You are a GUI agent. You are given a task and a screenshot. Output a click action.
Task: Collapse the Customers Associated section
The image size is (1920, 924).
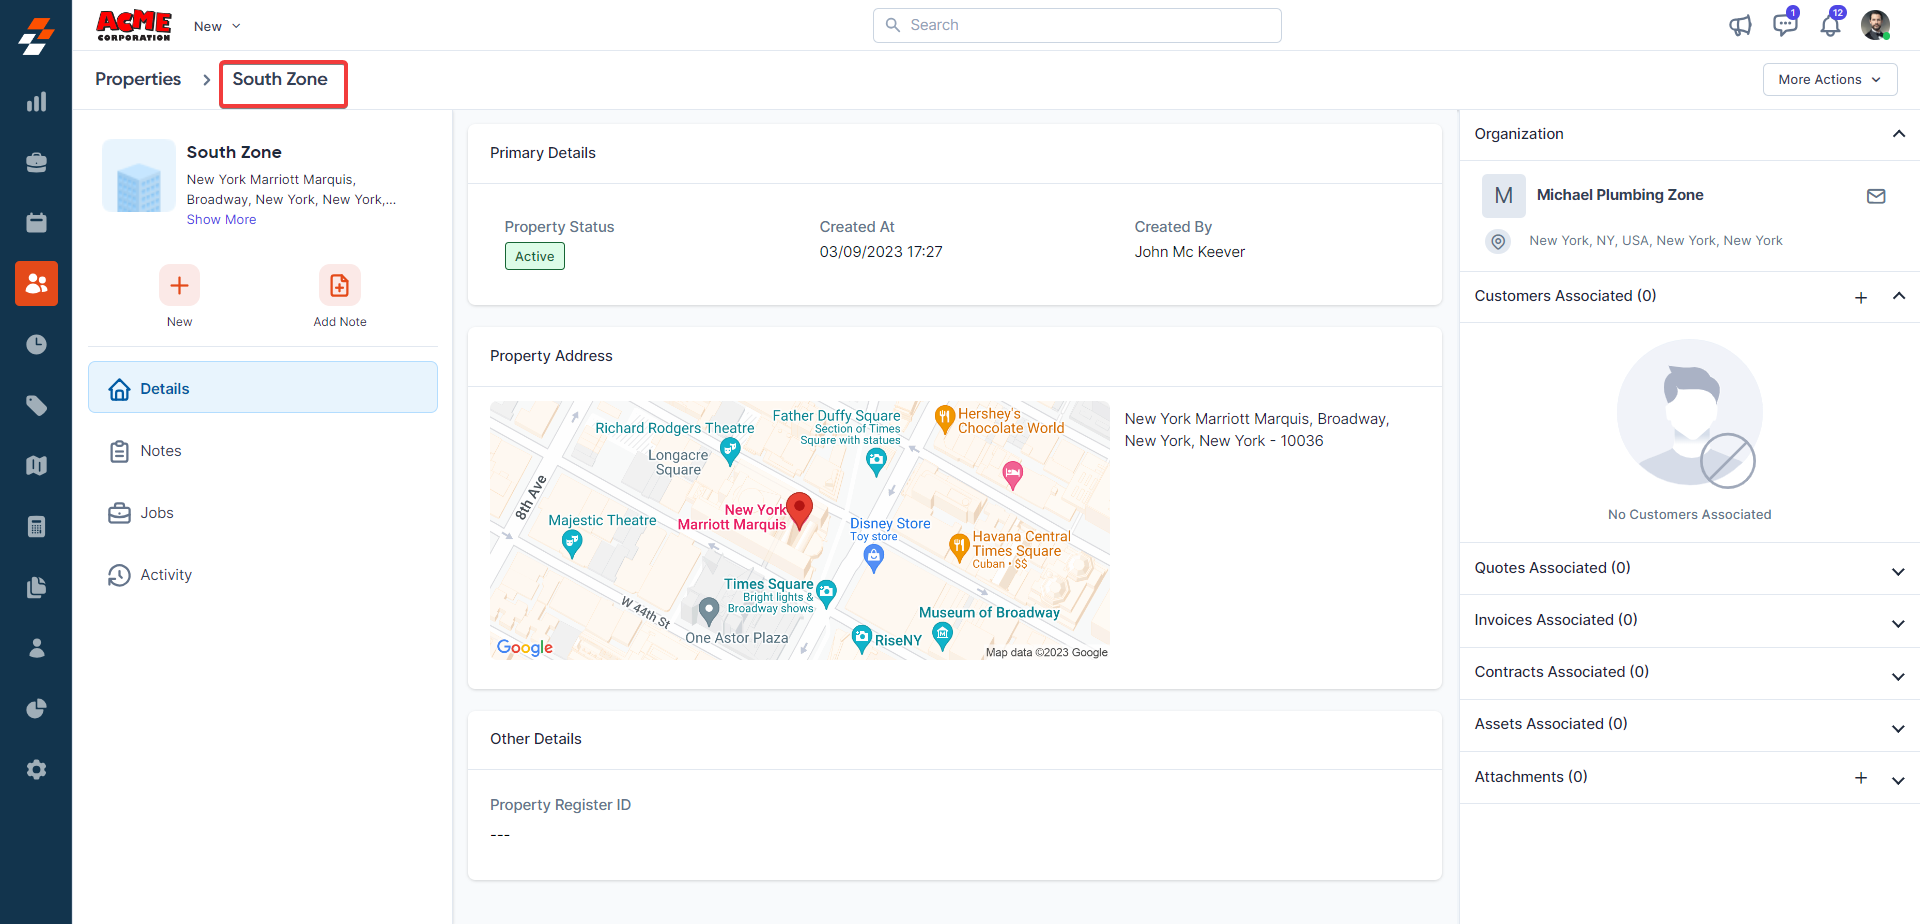click(x=1899, y=296)
